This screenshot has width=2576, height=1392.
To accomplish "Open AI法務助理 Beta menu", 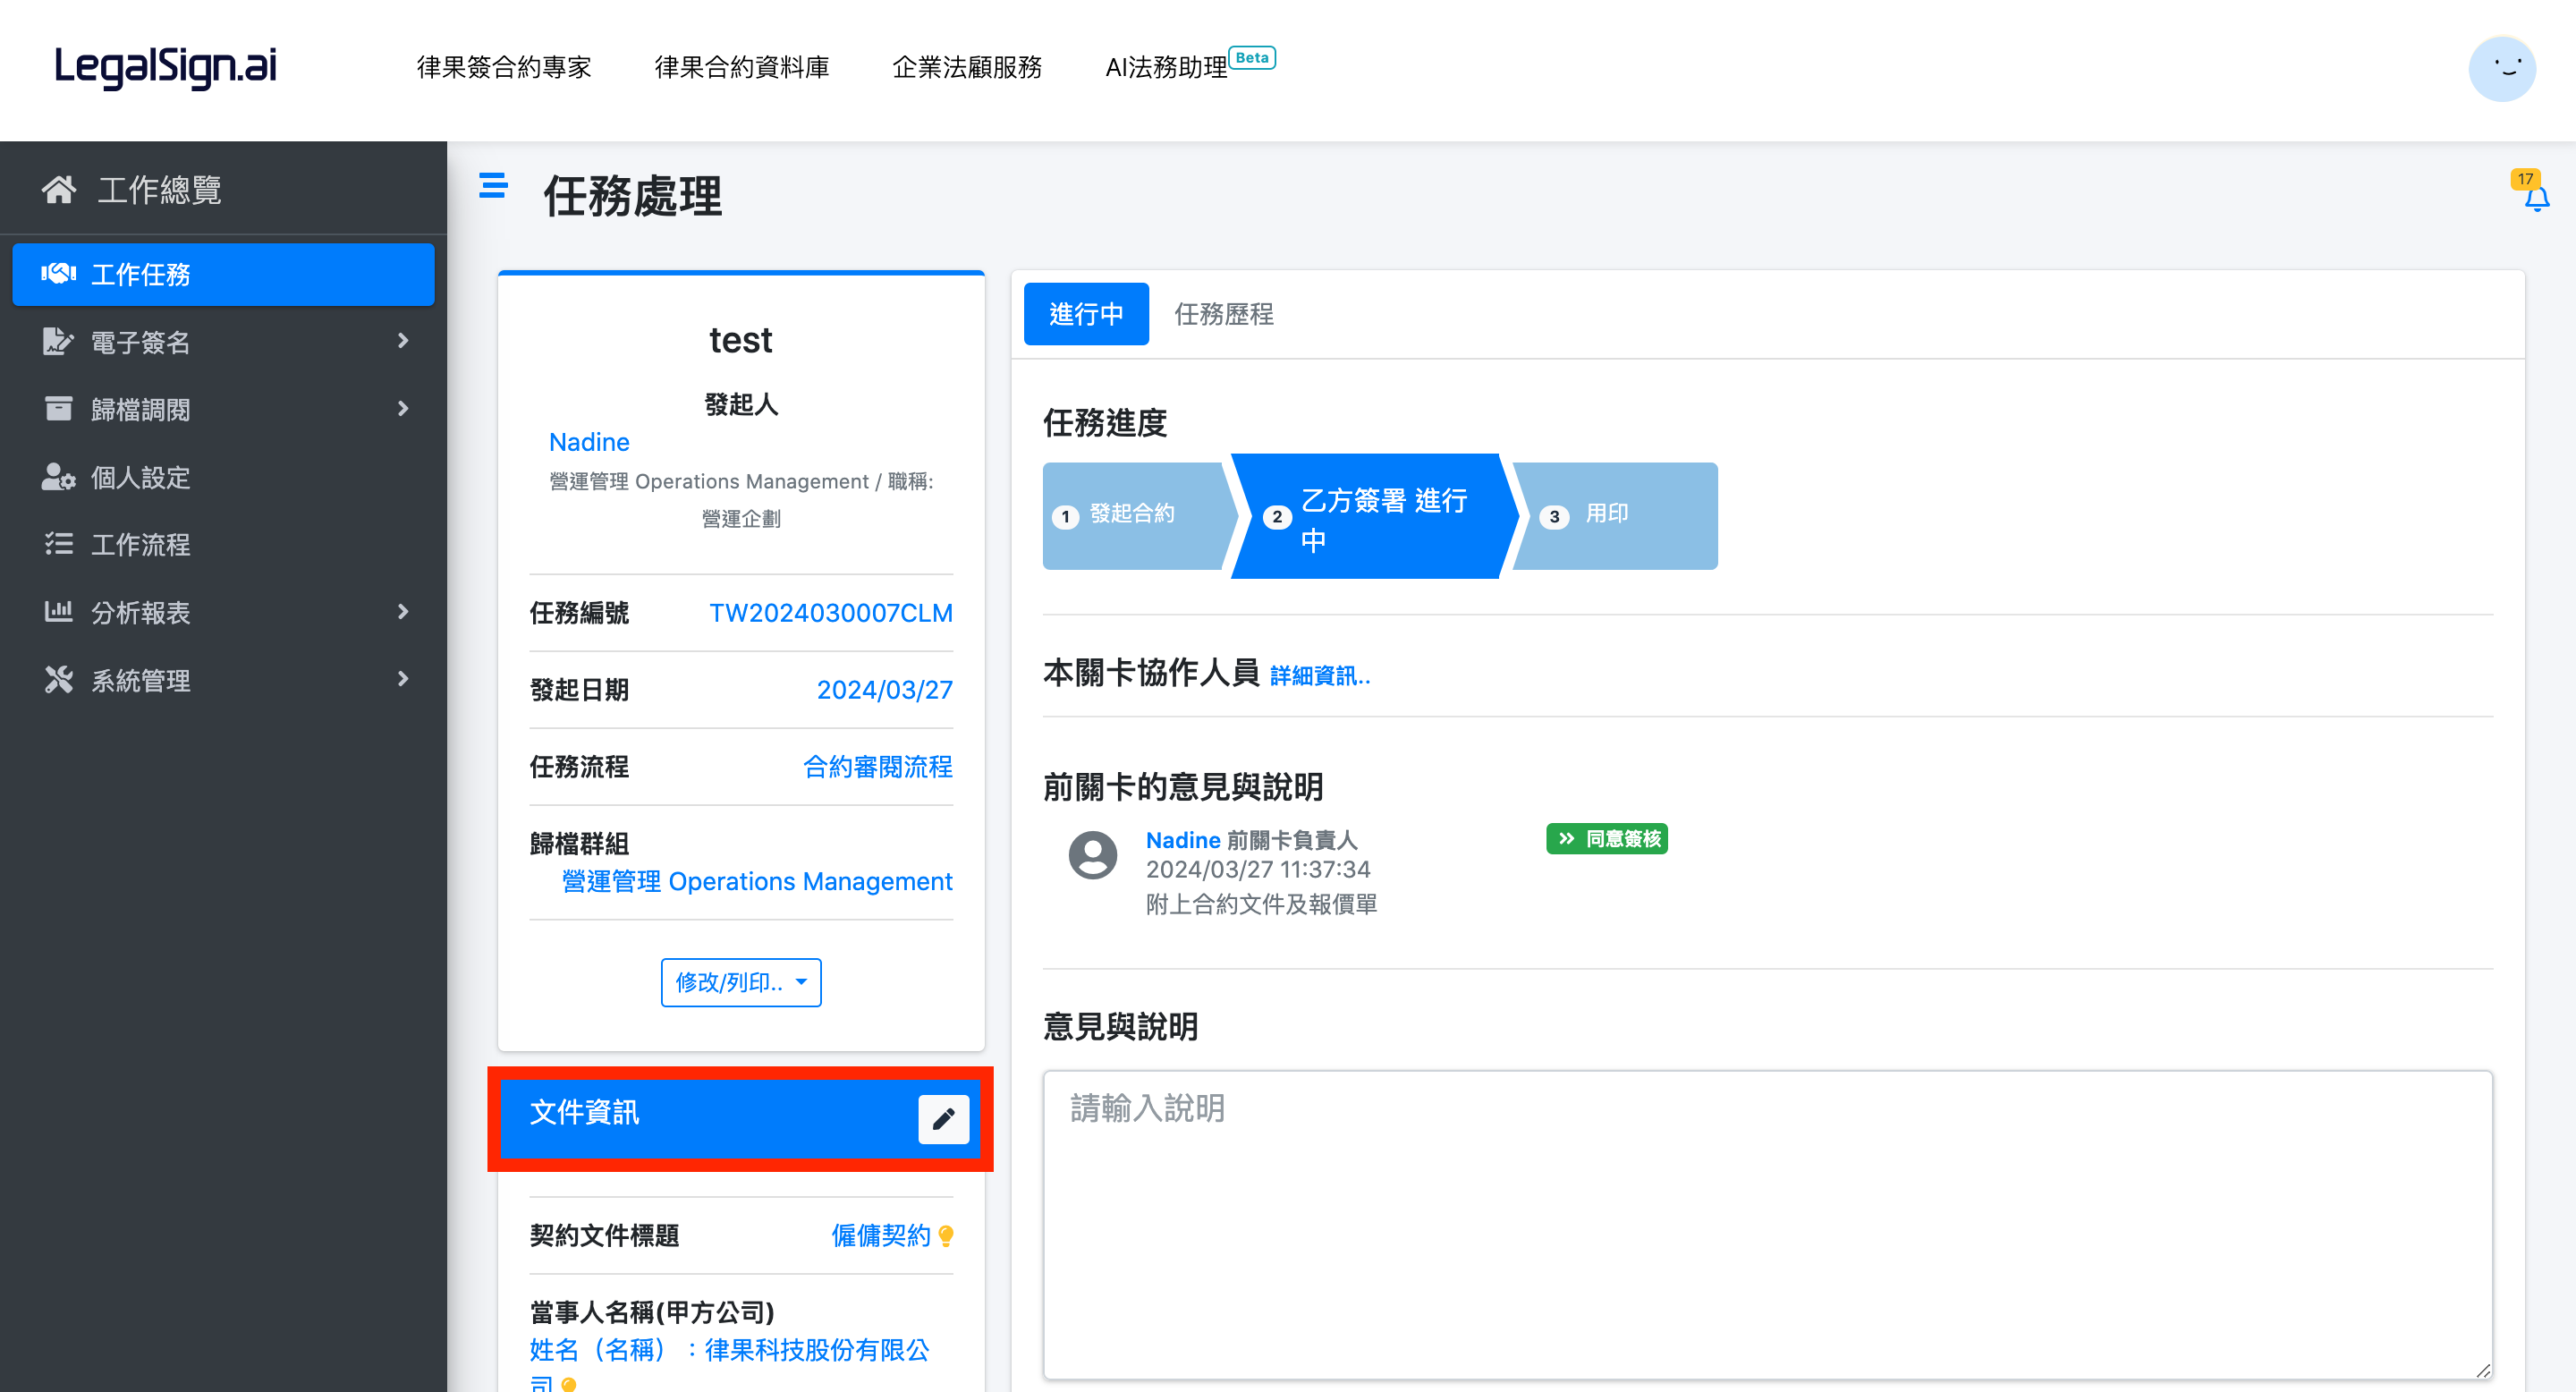I will click(1189, 65).
